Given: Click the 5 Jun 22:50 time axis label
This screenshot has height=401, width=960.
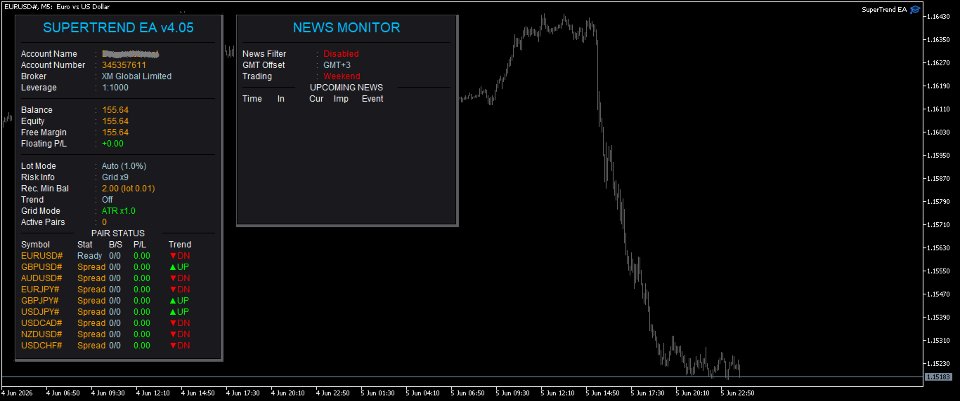Looking at the screenshot, I should pos(737,392).
